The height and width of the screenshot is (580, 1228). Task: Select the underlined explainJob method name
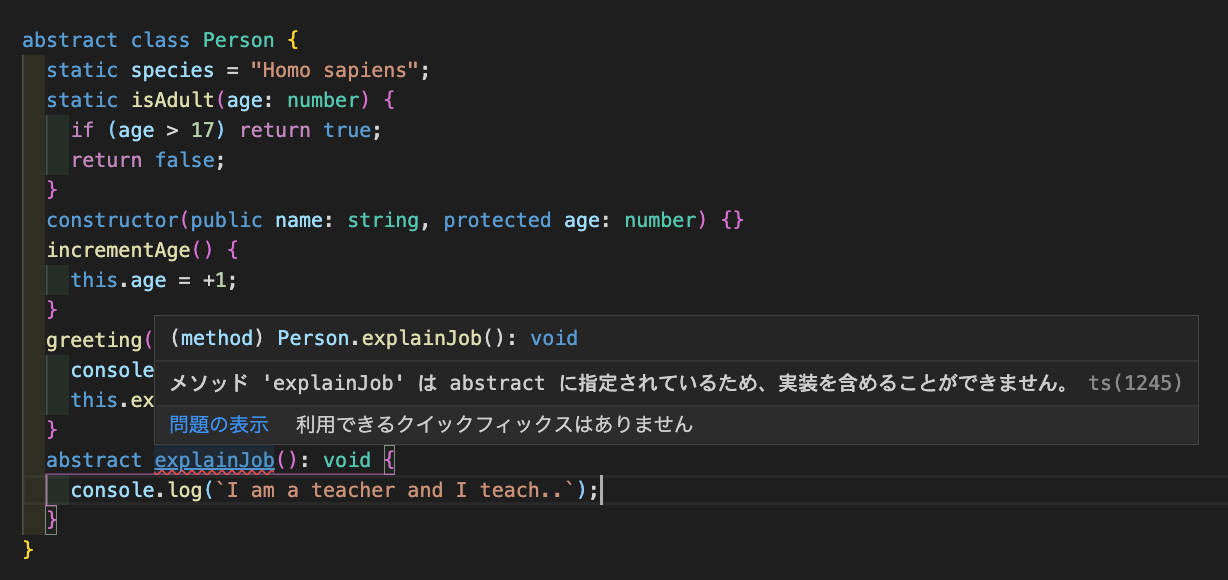point(214,460)
